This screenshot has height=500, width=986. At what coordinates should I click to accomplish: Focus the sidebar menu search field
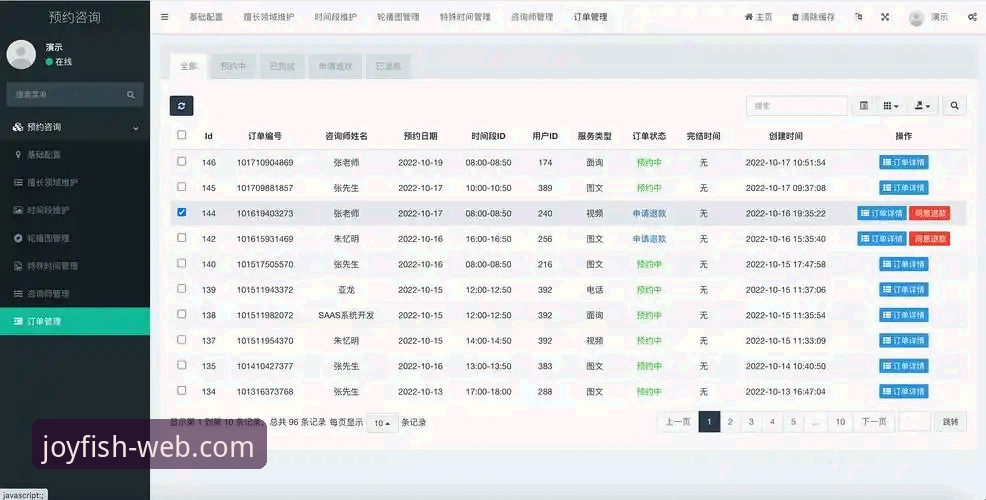(66, 95)
